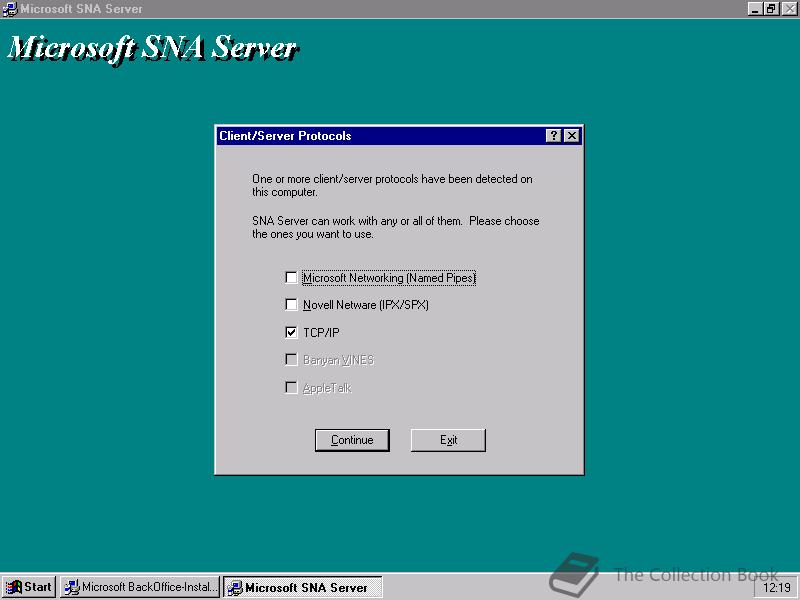Open the dialog's question mark help button

tap(554, 136)
